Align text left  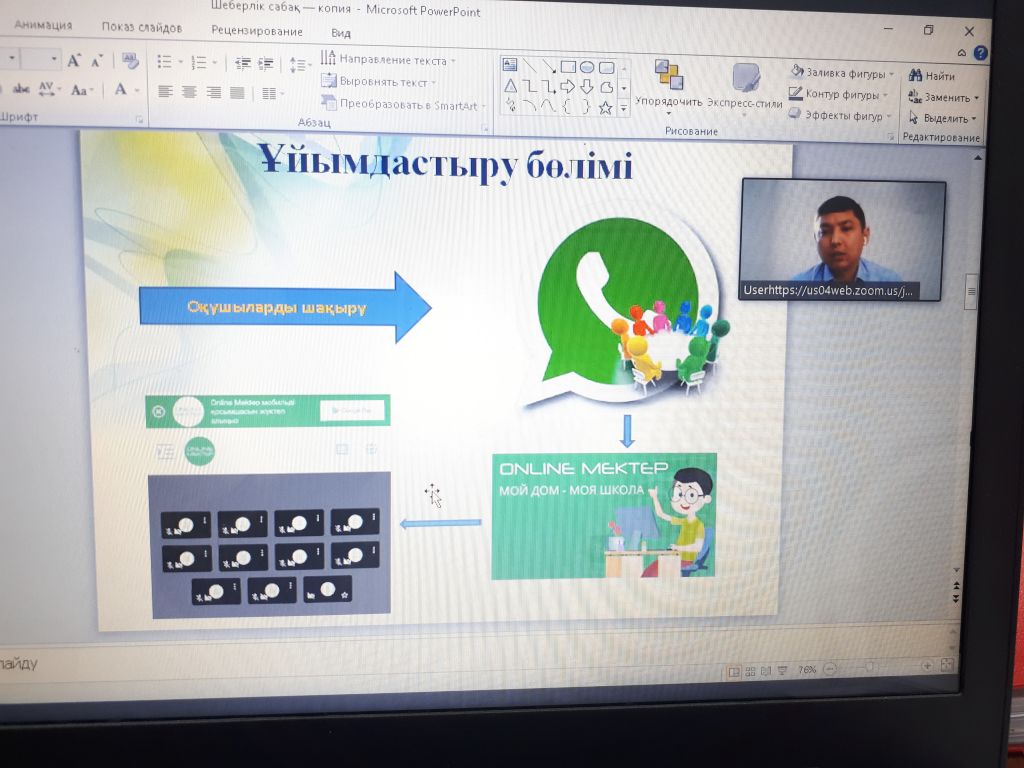(165, 91)
